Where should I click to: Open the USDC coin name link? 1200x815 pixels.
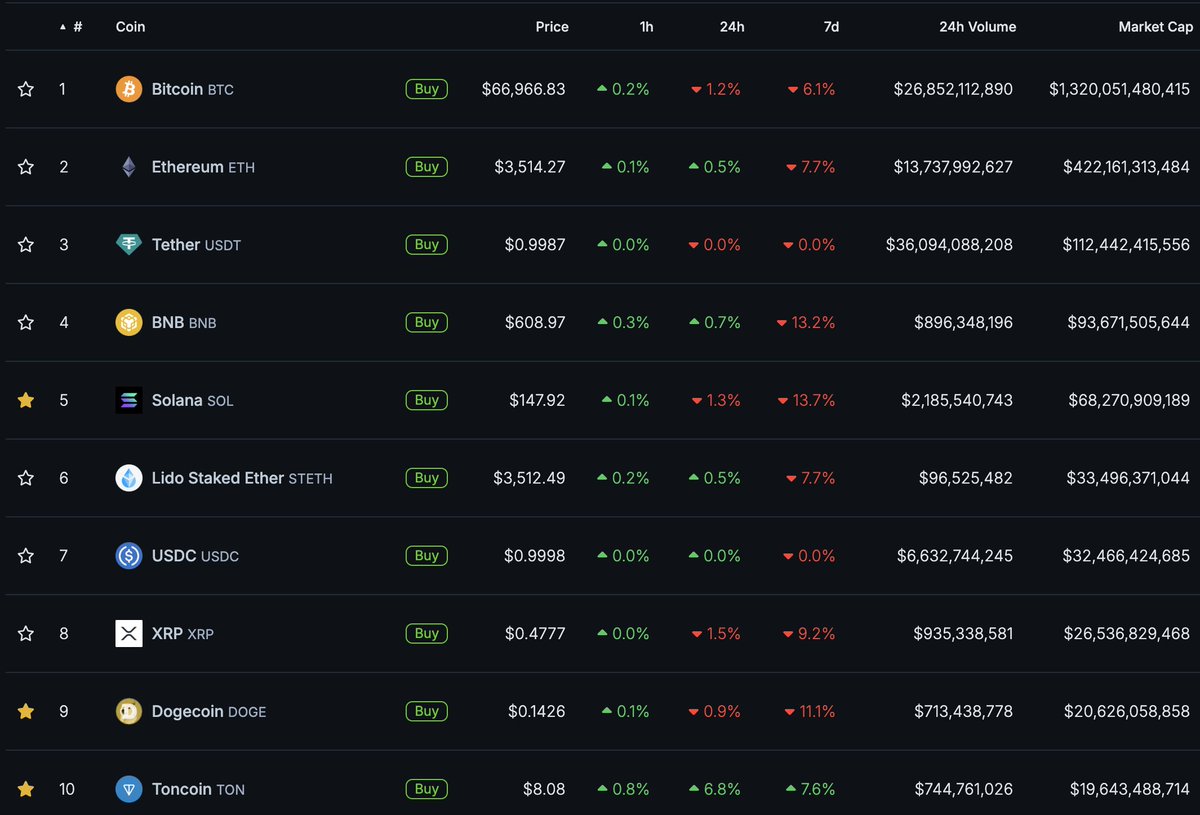pos(195,555)
